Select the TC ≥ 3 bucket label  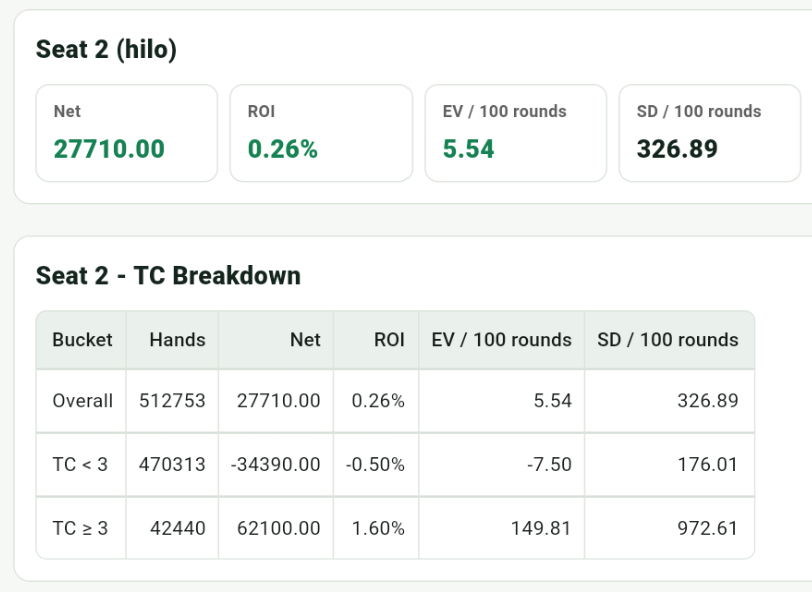(x=80, y=528)
